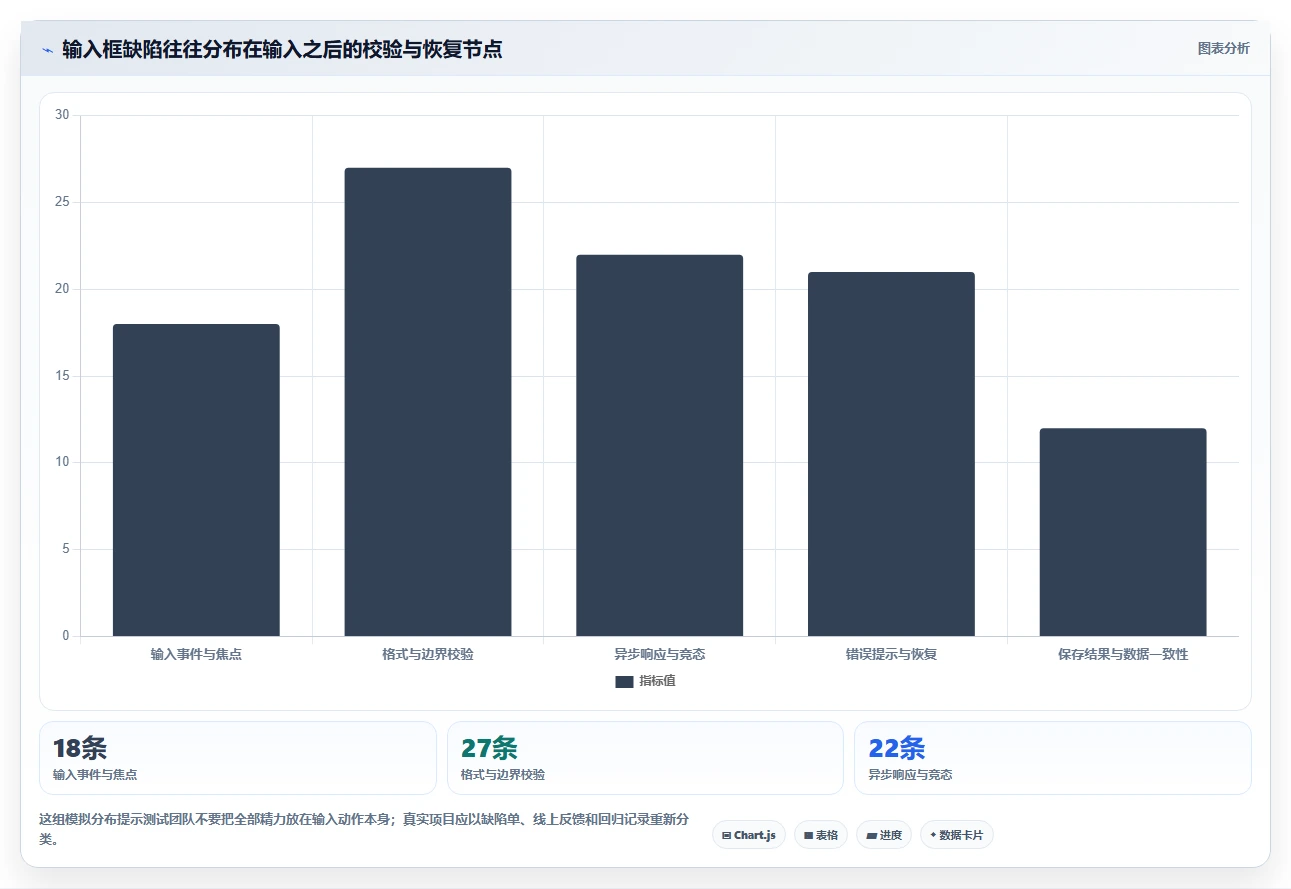
Task: Click the green 27条 stat card value
Action: (489, 748)
